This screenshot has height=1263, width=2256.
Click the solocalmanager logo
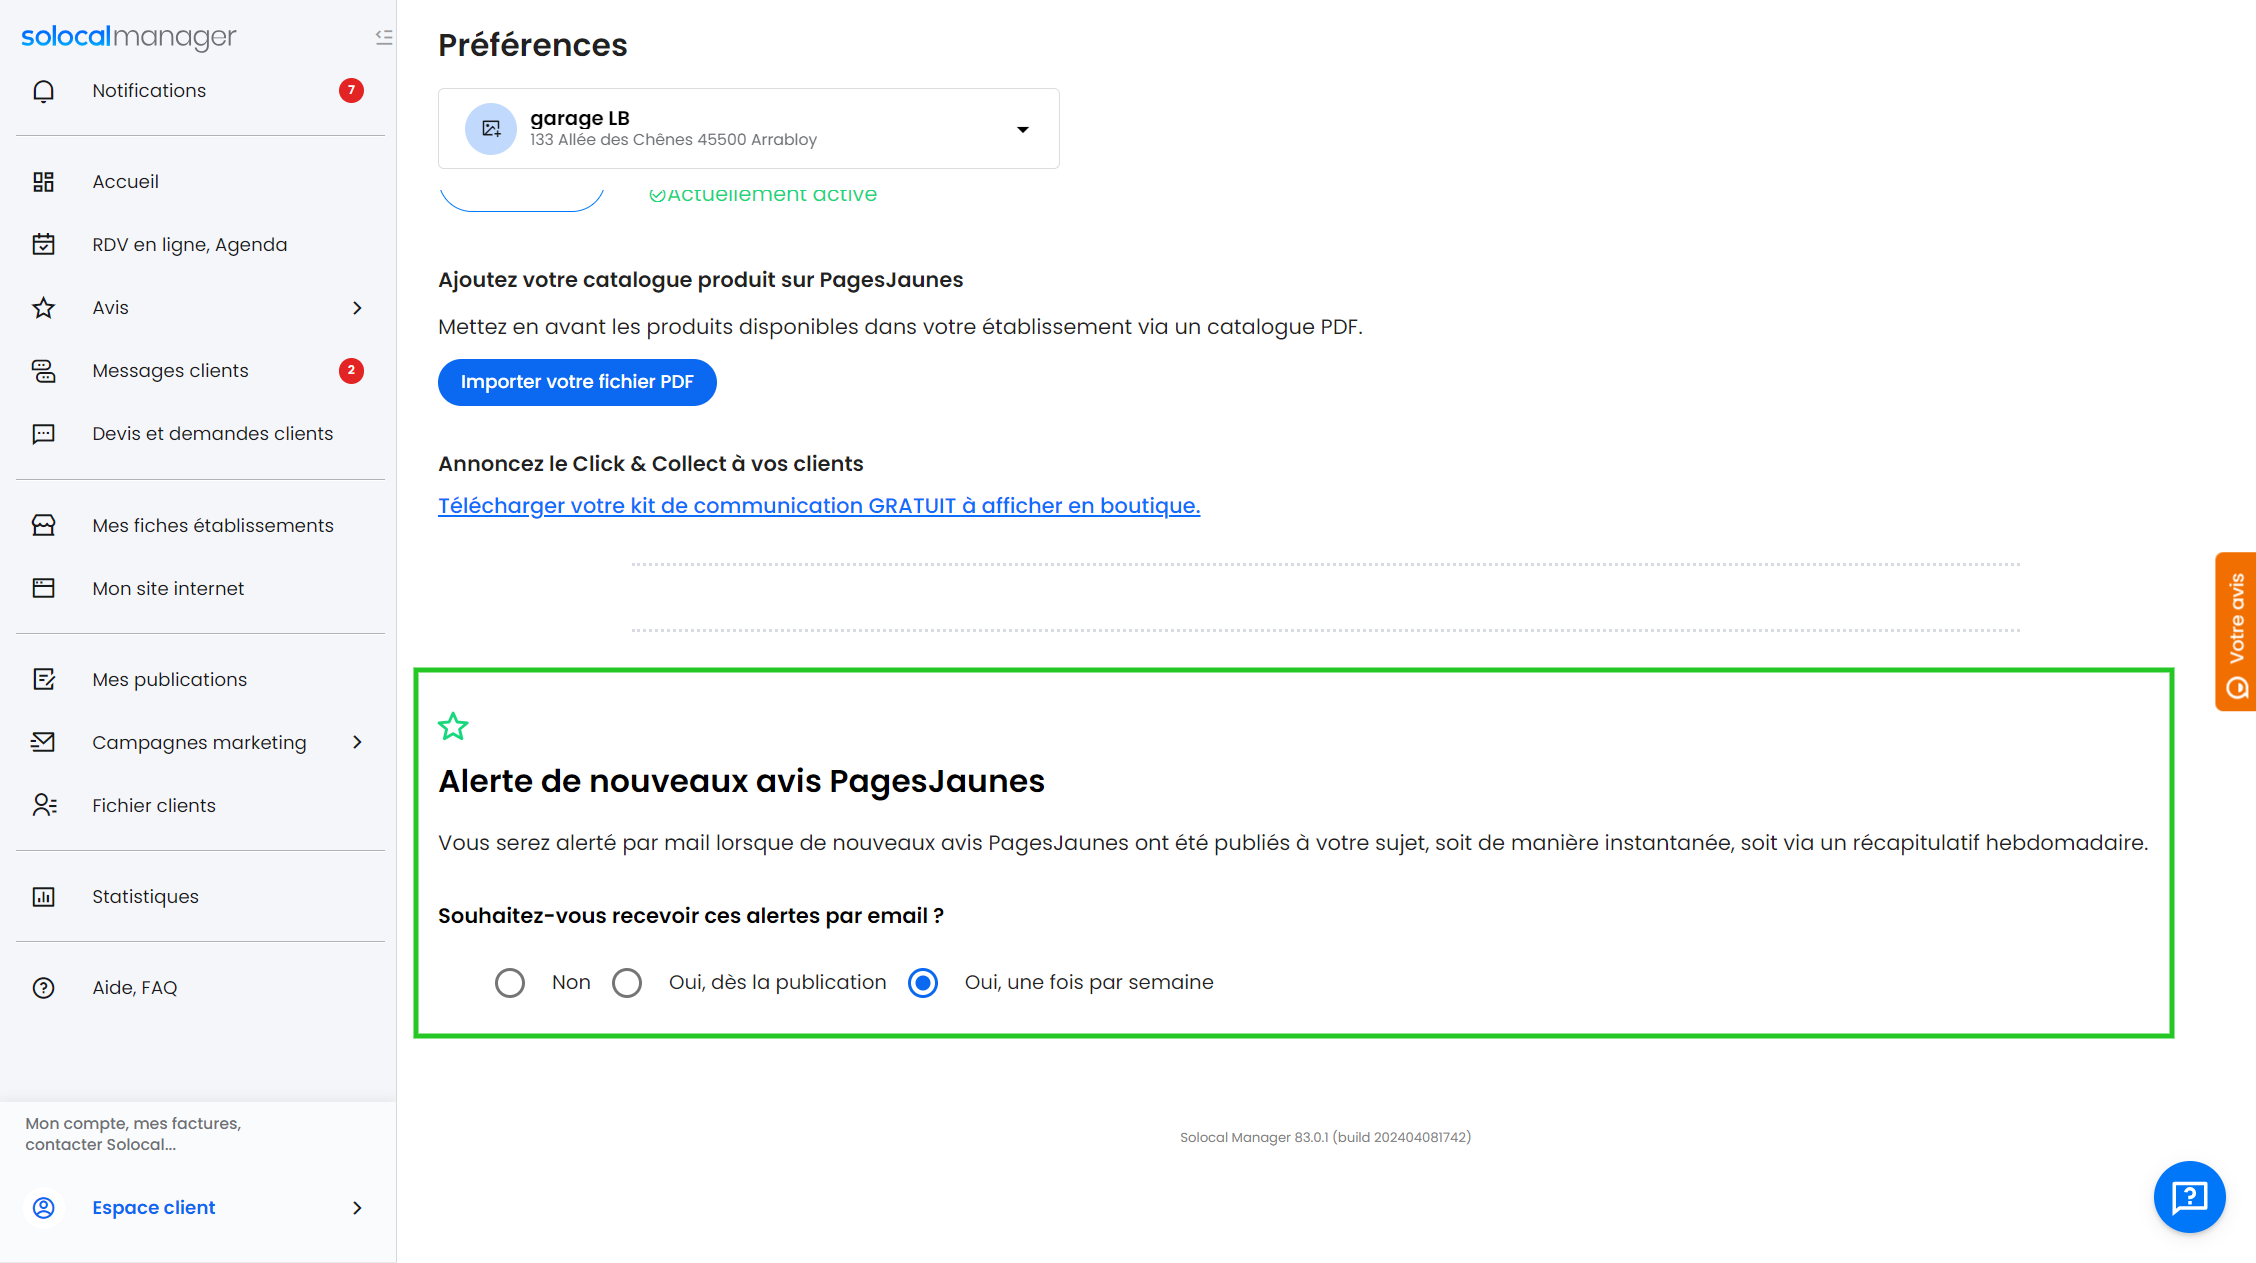tap(129, 37)
